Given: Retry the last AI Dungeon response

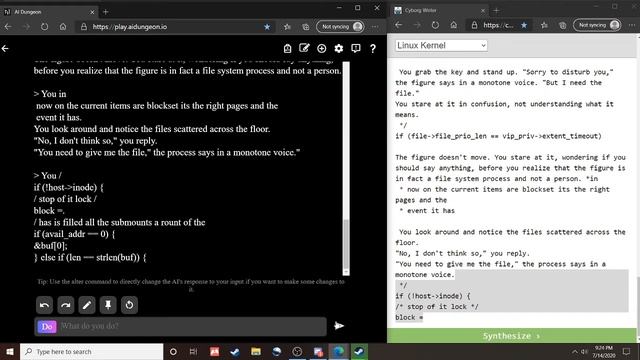Looking at the screenshot, I should [x=129, y=305].
